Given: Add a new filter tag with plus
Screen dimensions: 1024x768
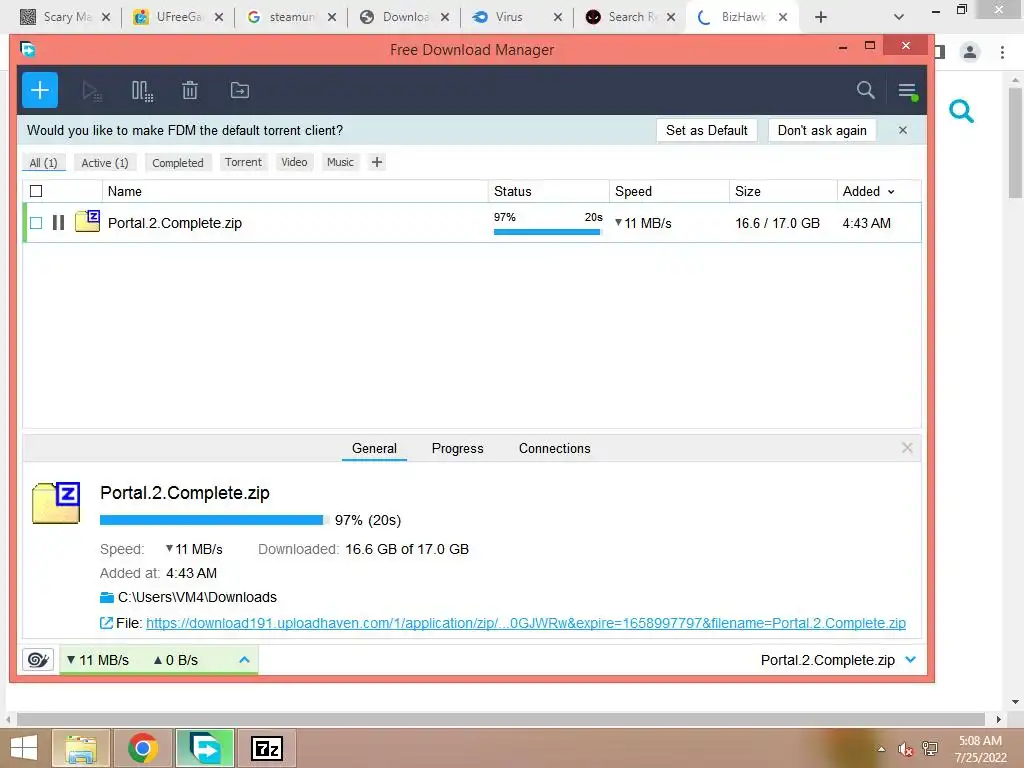Looking at the screenshot, I should pyautogui.click(x=377, y=162).
